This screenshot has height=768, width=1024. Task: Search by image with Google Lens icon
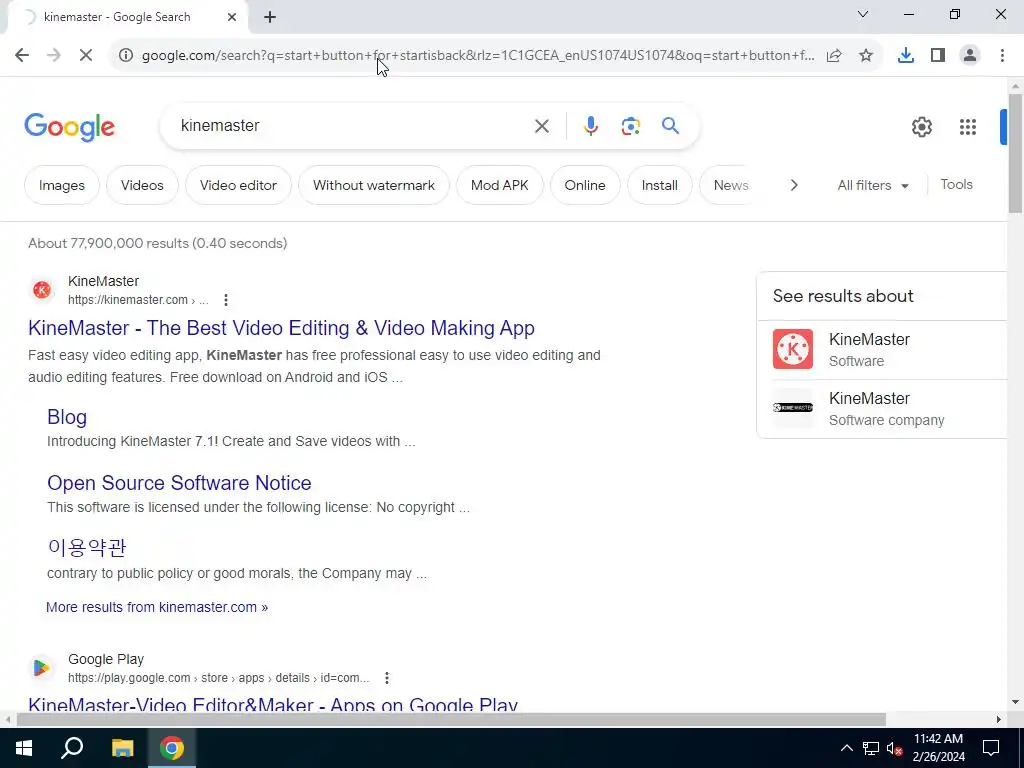tap(630, 126)
